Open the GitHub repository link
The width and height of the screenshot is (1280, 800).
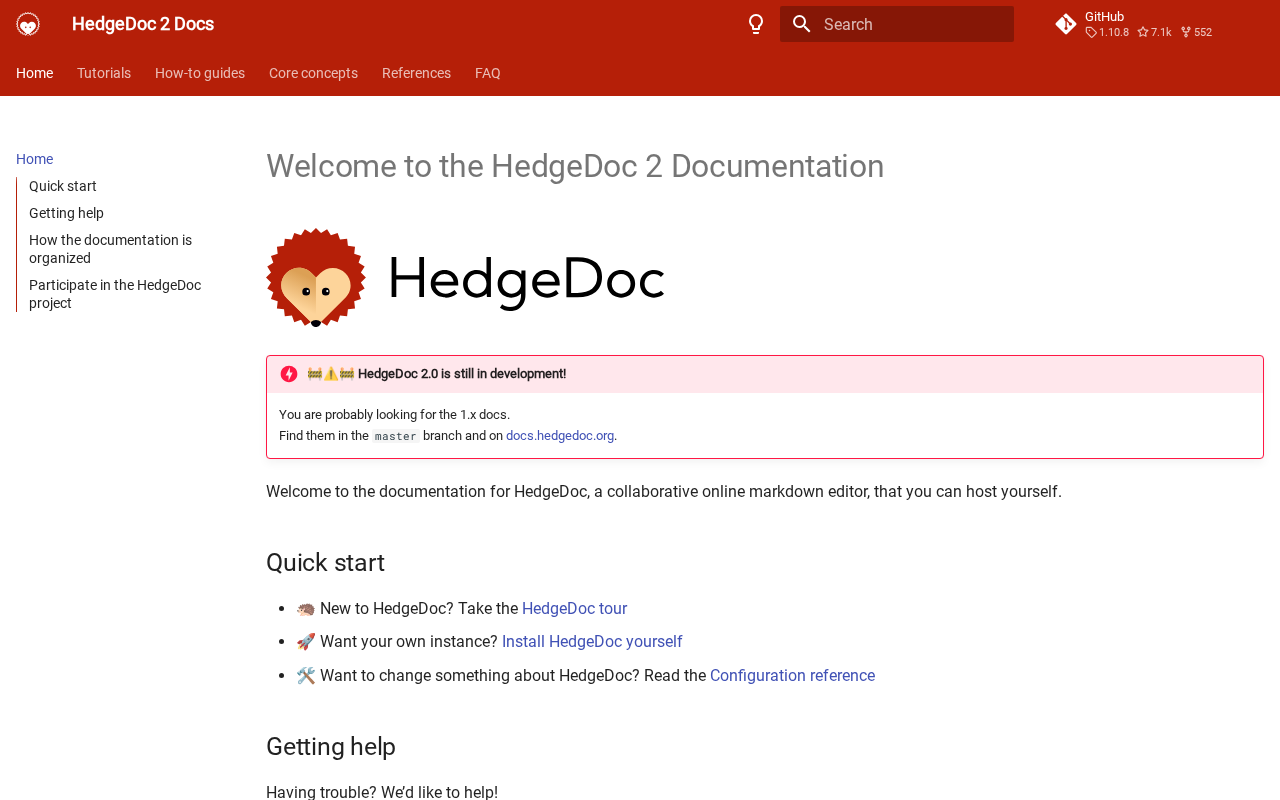point(1148,24)
